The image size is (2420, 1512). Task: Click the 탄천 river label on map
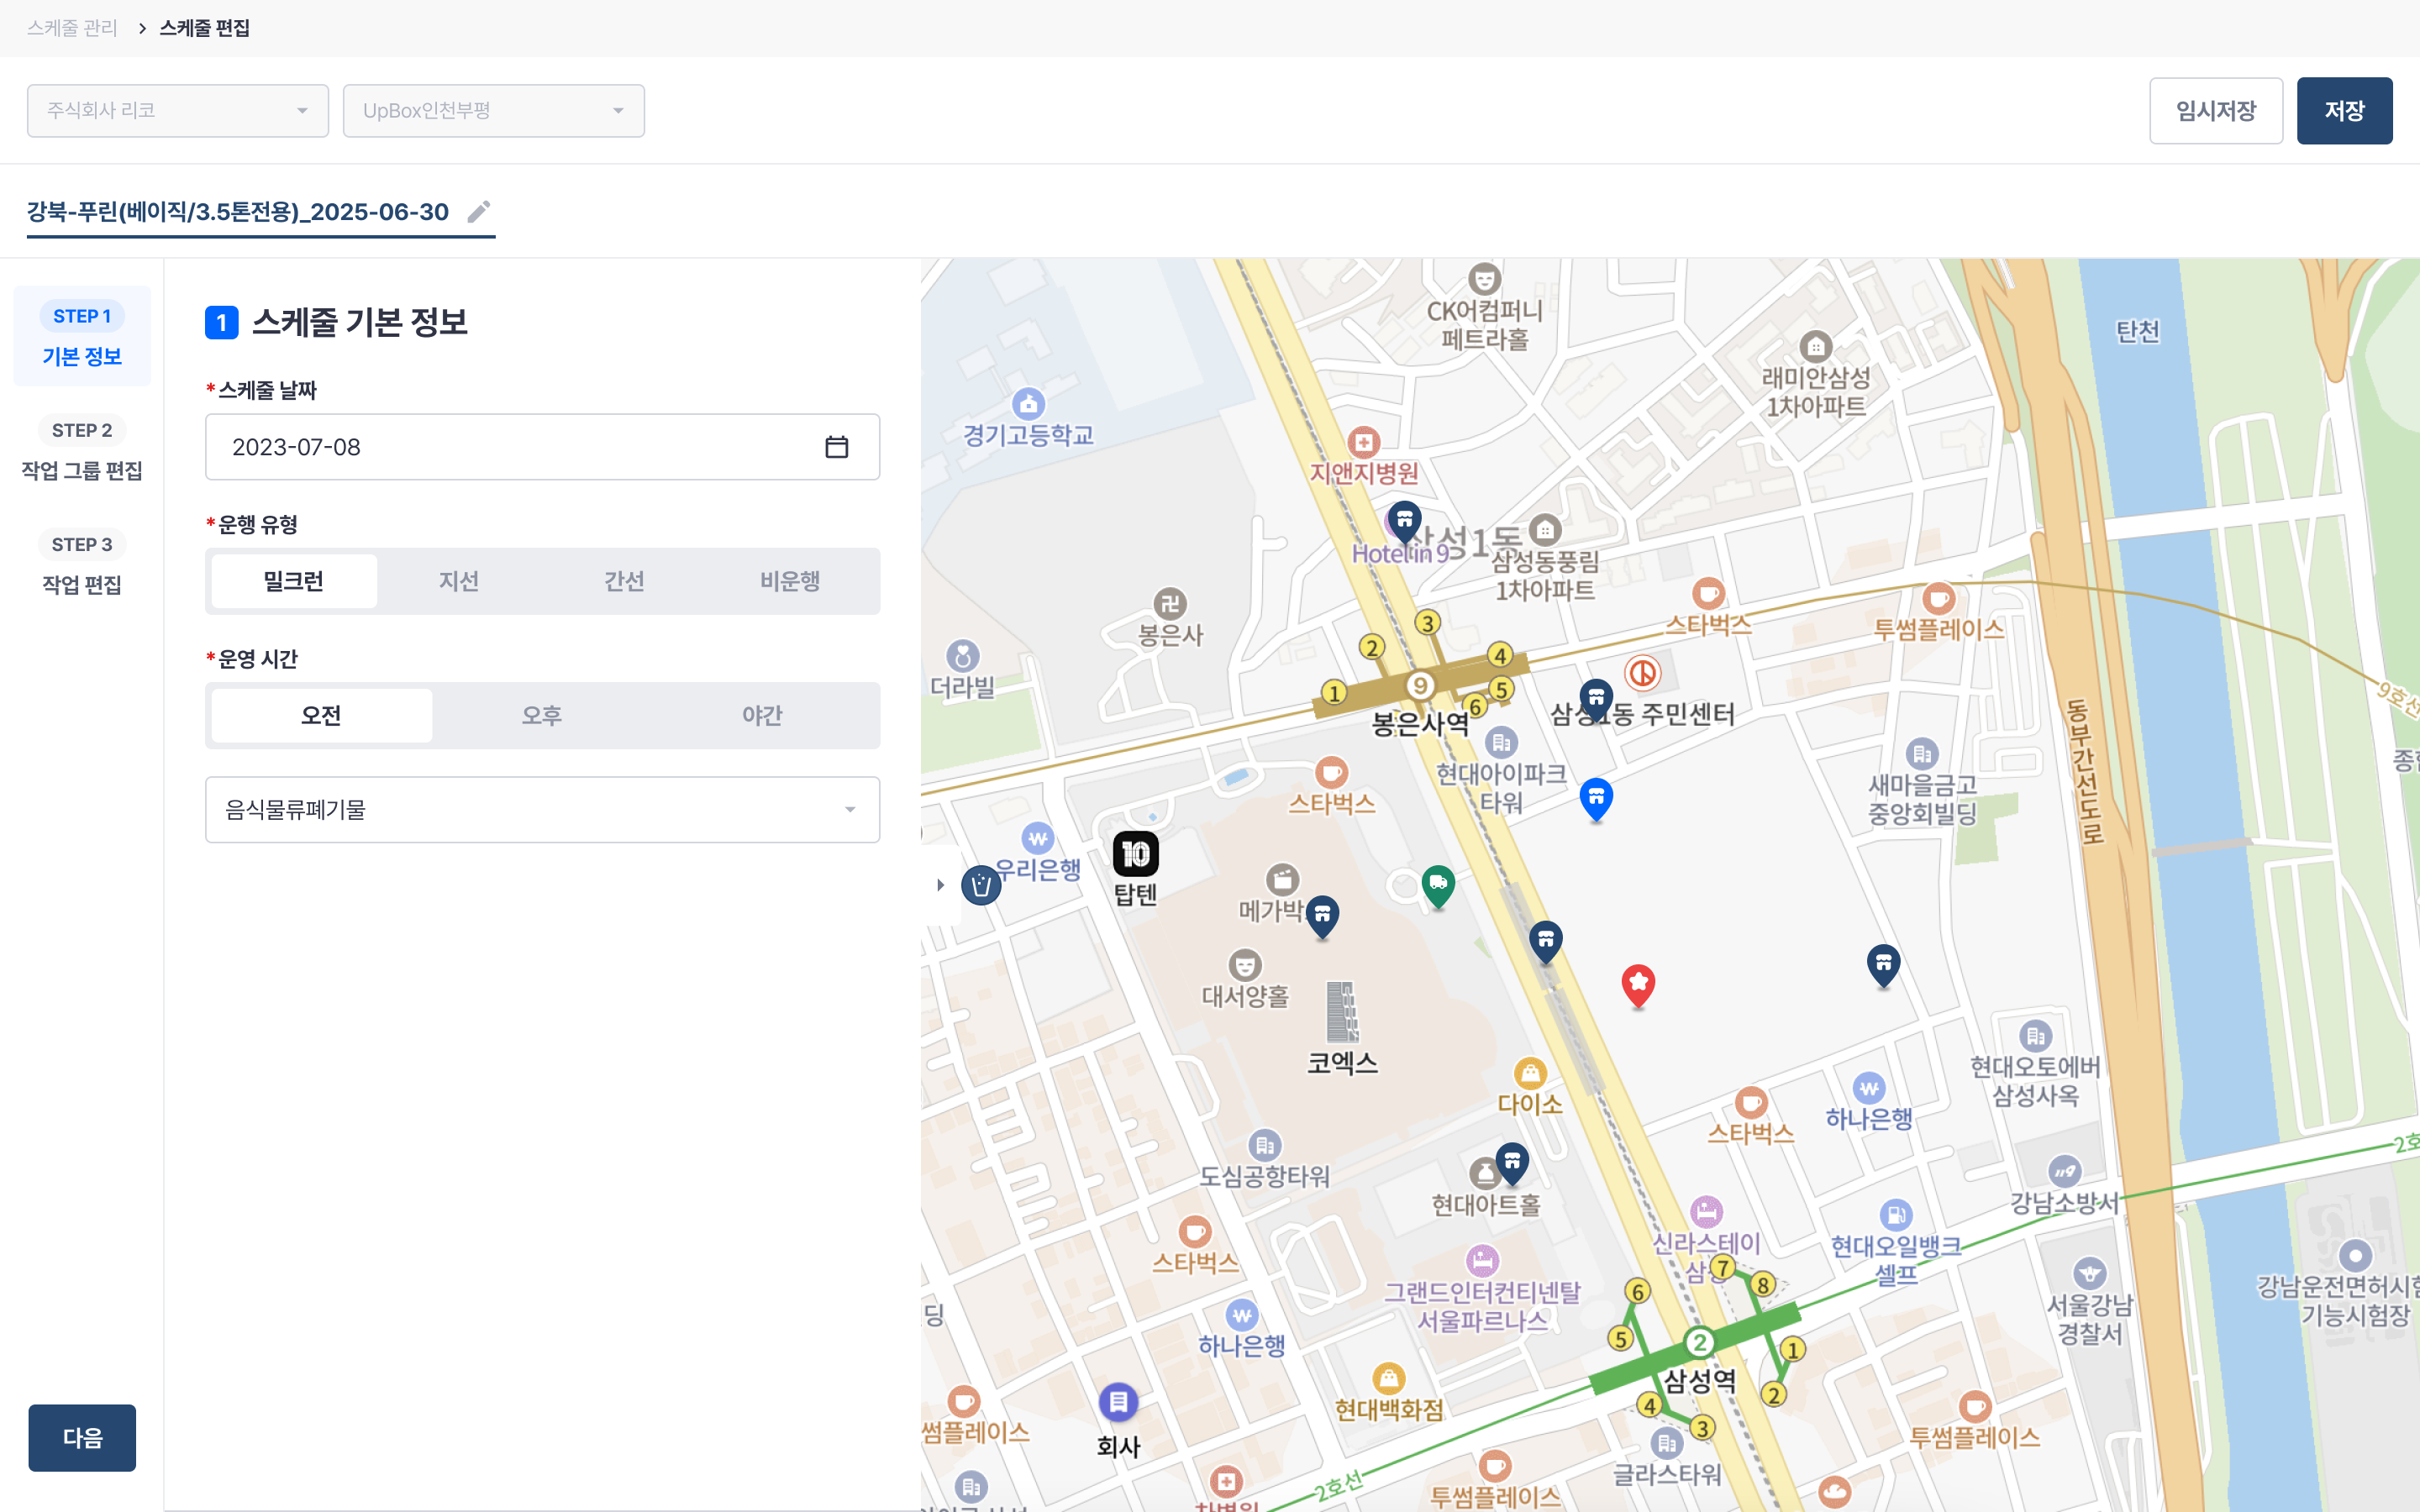pyautogui.click(x=2138, y=331)
